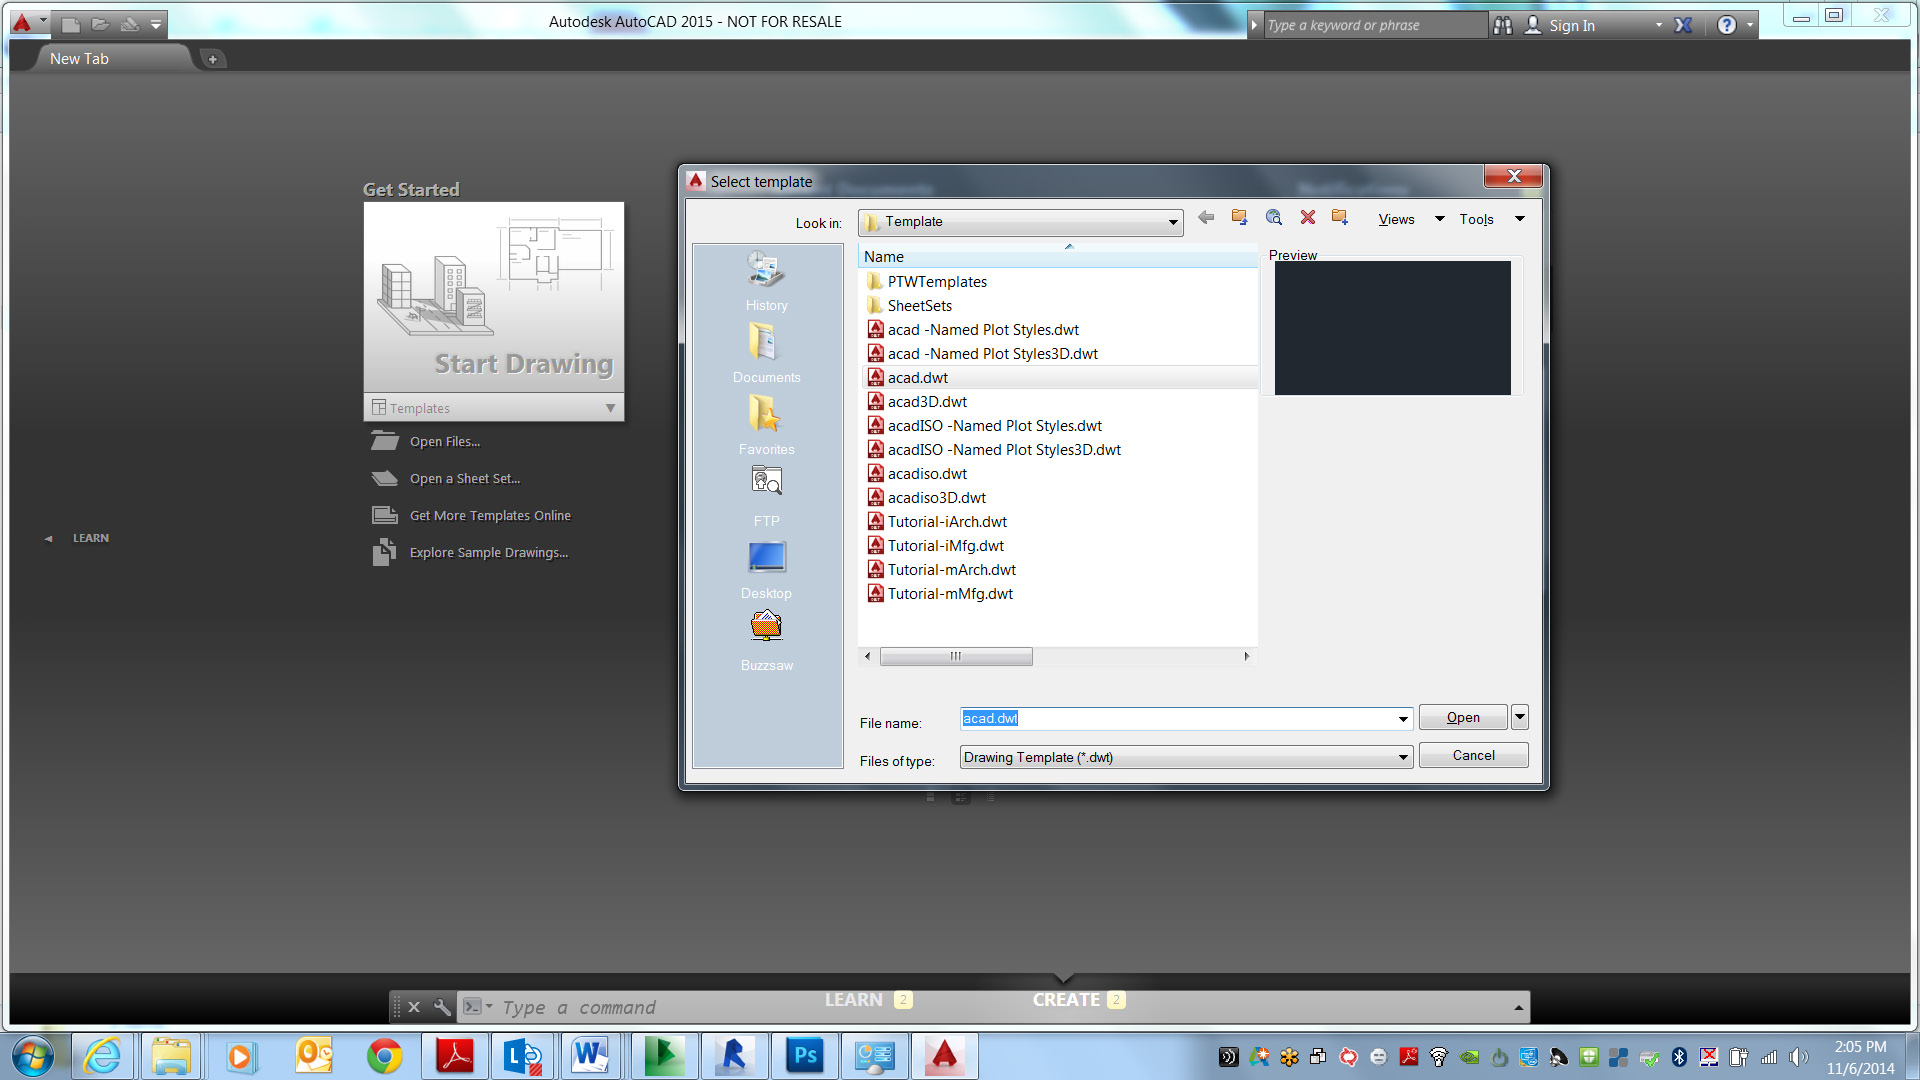
Task: Expand the Quick Access toolbar customize arrow
Action: click(156, 24)
